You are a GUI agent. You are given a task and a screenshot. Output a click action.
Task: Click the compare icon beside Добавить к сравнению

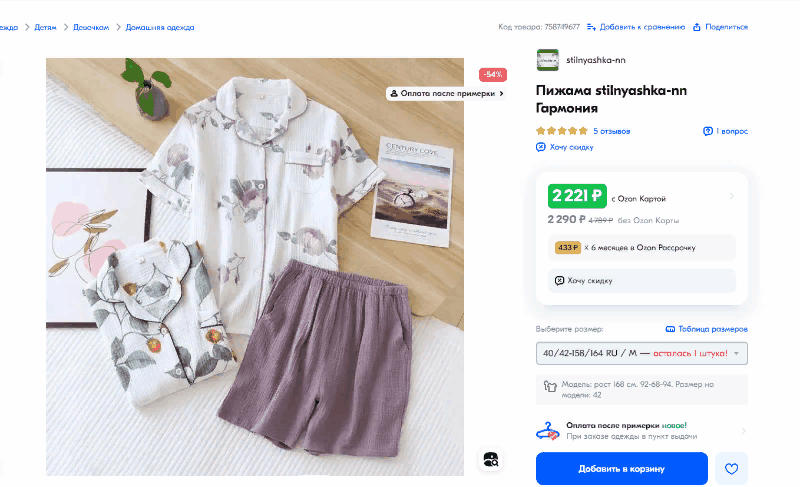(591, 27)
